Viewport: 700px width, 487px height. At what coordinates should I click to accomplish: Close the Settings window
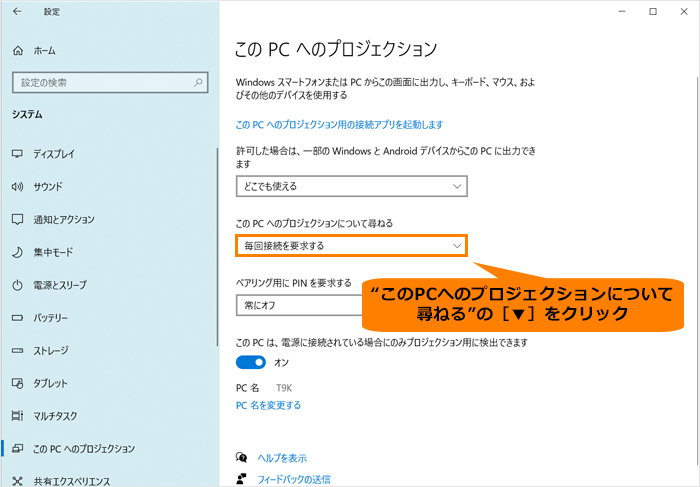coord(683,12)
